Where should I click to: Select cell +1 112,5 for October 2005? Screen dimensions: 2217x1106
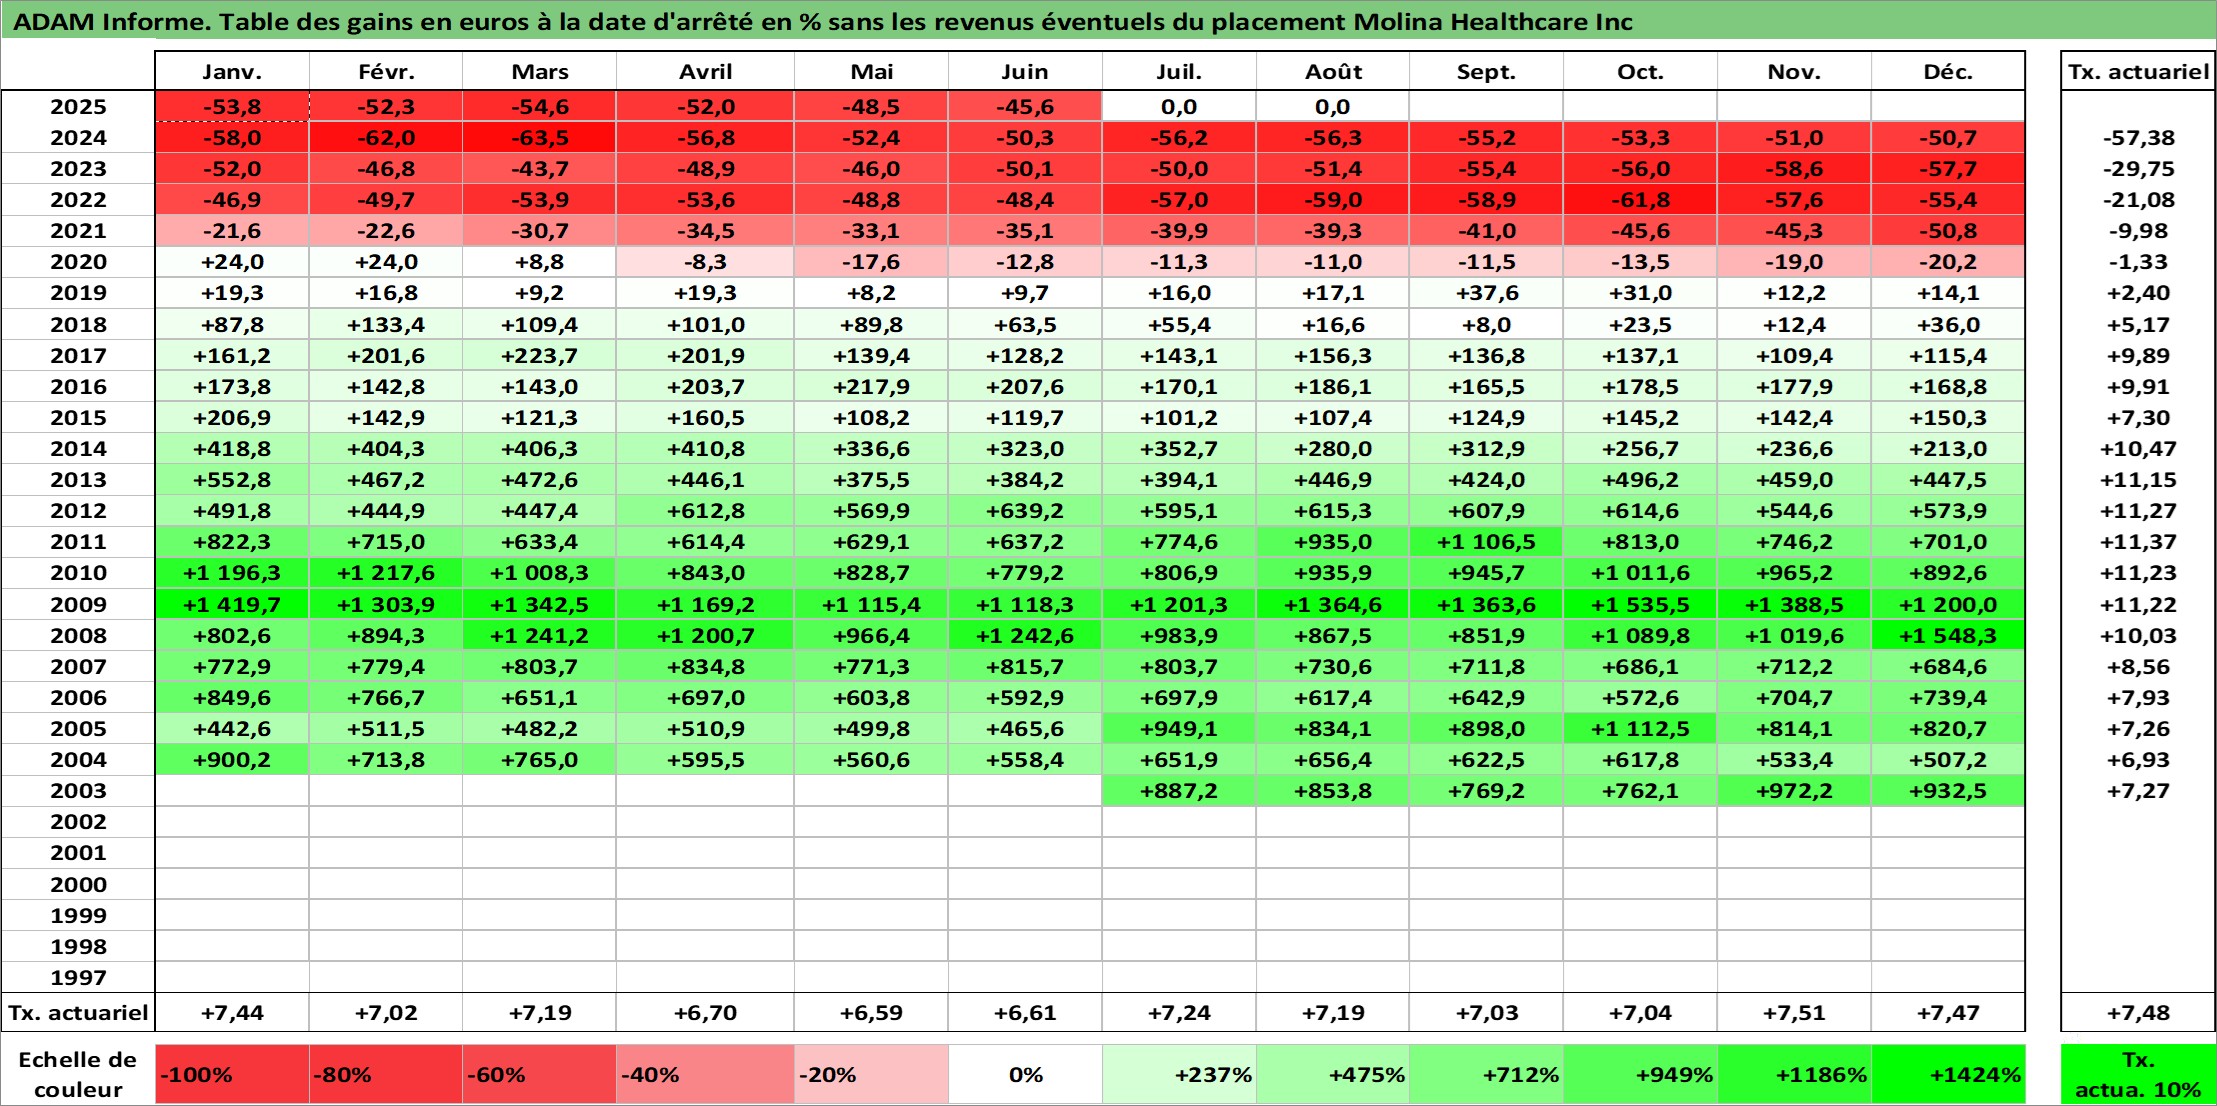pos(1640,729)
